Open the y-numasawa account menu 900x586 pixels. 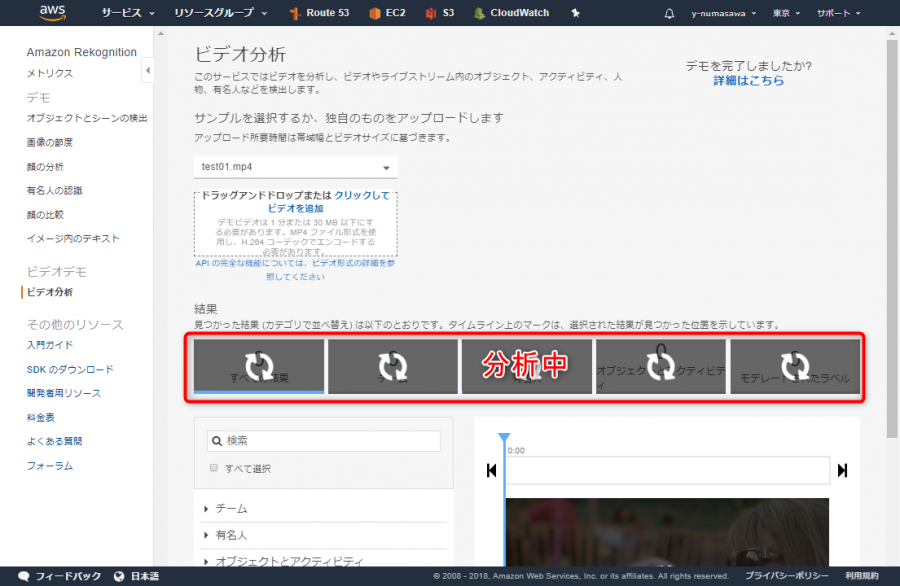[x=723, y=13]
